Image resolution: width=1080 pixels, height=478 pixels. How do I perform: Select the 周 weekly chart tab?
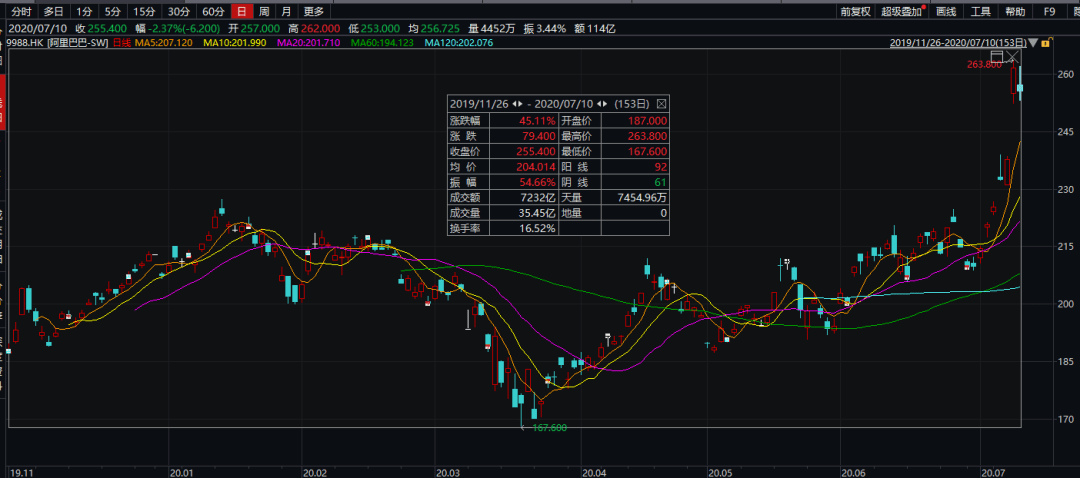264,12
